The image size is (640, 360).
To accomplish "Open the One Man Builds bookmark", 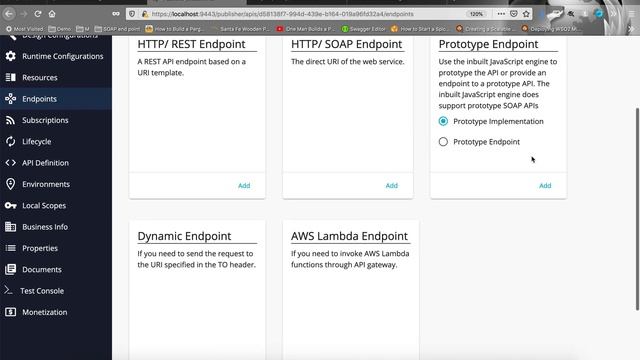I will [305, 29].
